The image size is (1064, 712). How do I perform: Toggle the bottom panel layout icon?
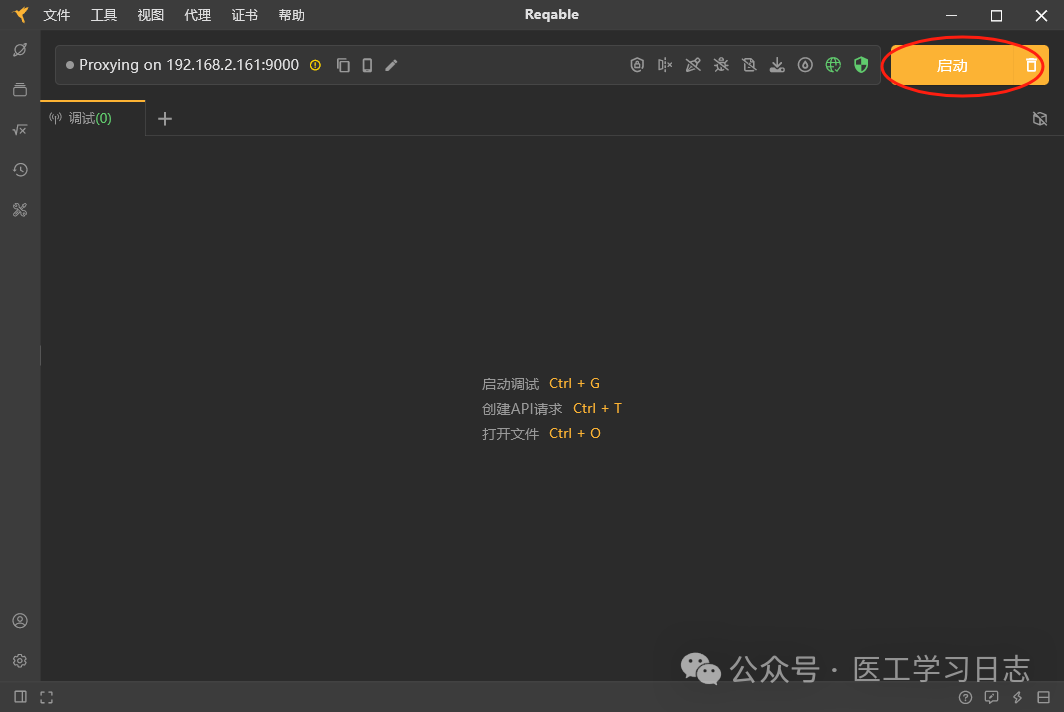pos(1044,697)
